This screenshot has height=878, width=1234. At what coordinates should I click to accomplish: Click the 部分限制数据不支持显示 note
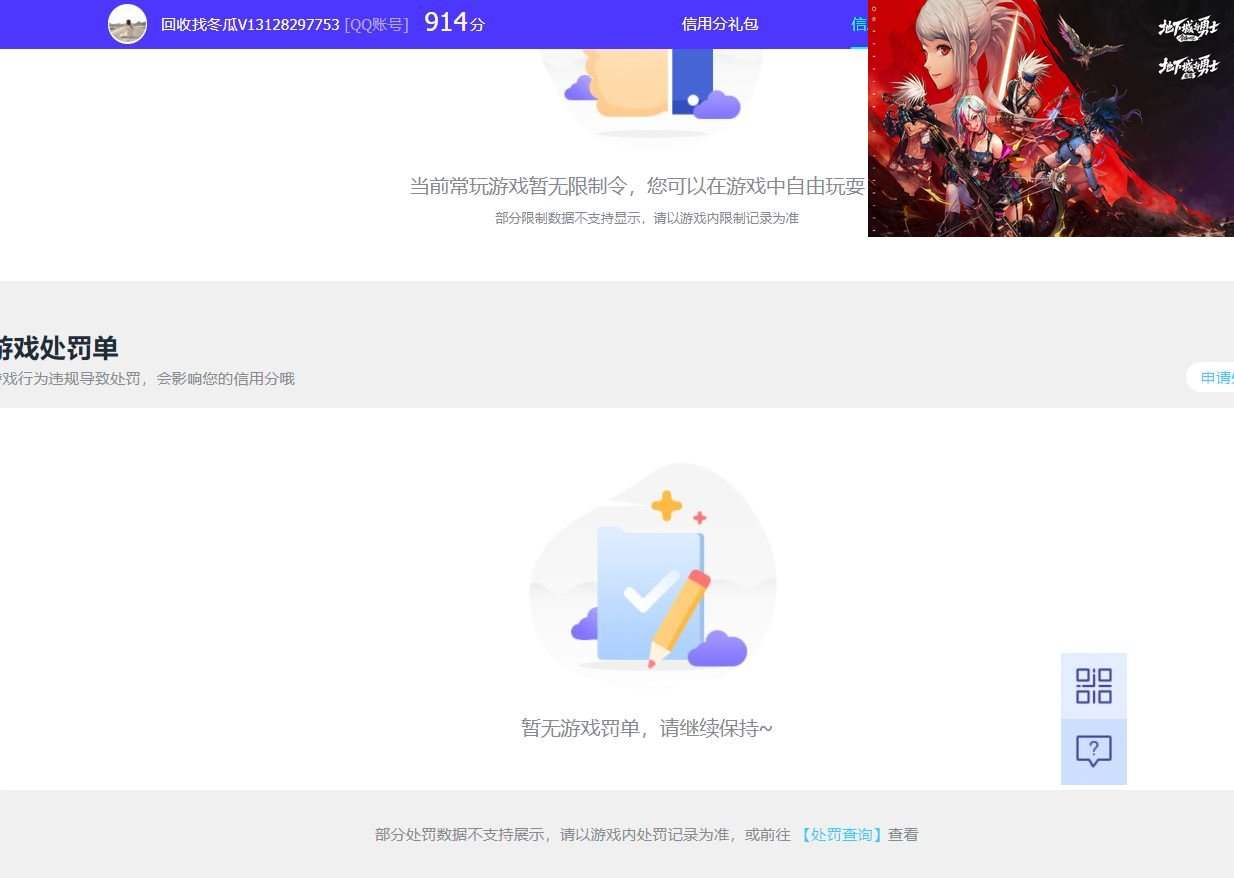[647, 218]
